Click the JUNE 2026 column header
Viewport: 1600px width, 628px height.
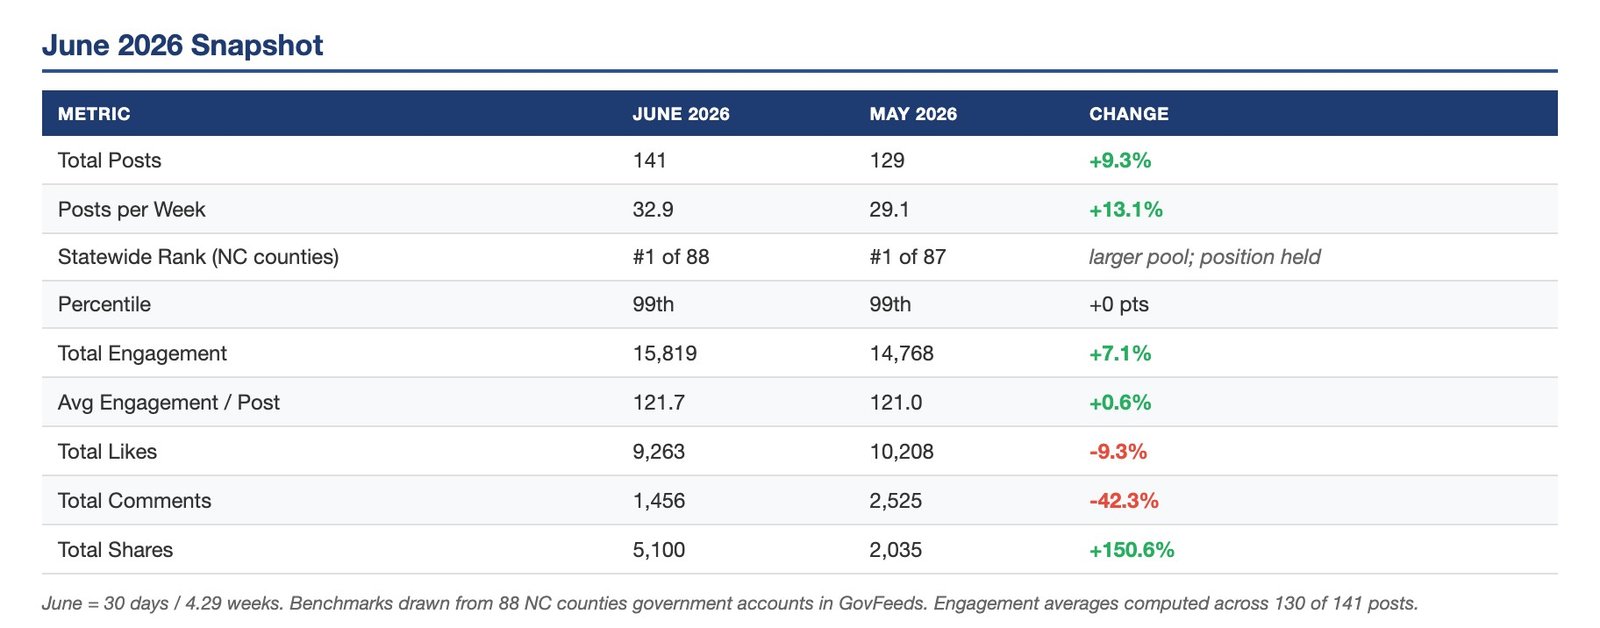tap(681, 114)
